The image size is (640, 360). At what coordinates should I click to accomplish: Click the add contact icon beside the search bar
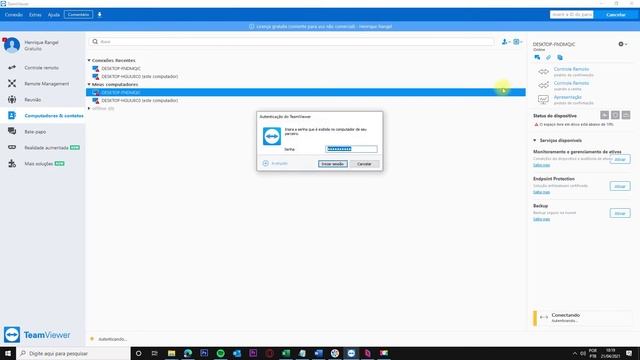coord(505,42)
